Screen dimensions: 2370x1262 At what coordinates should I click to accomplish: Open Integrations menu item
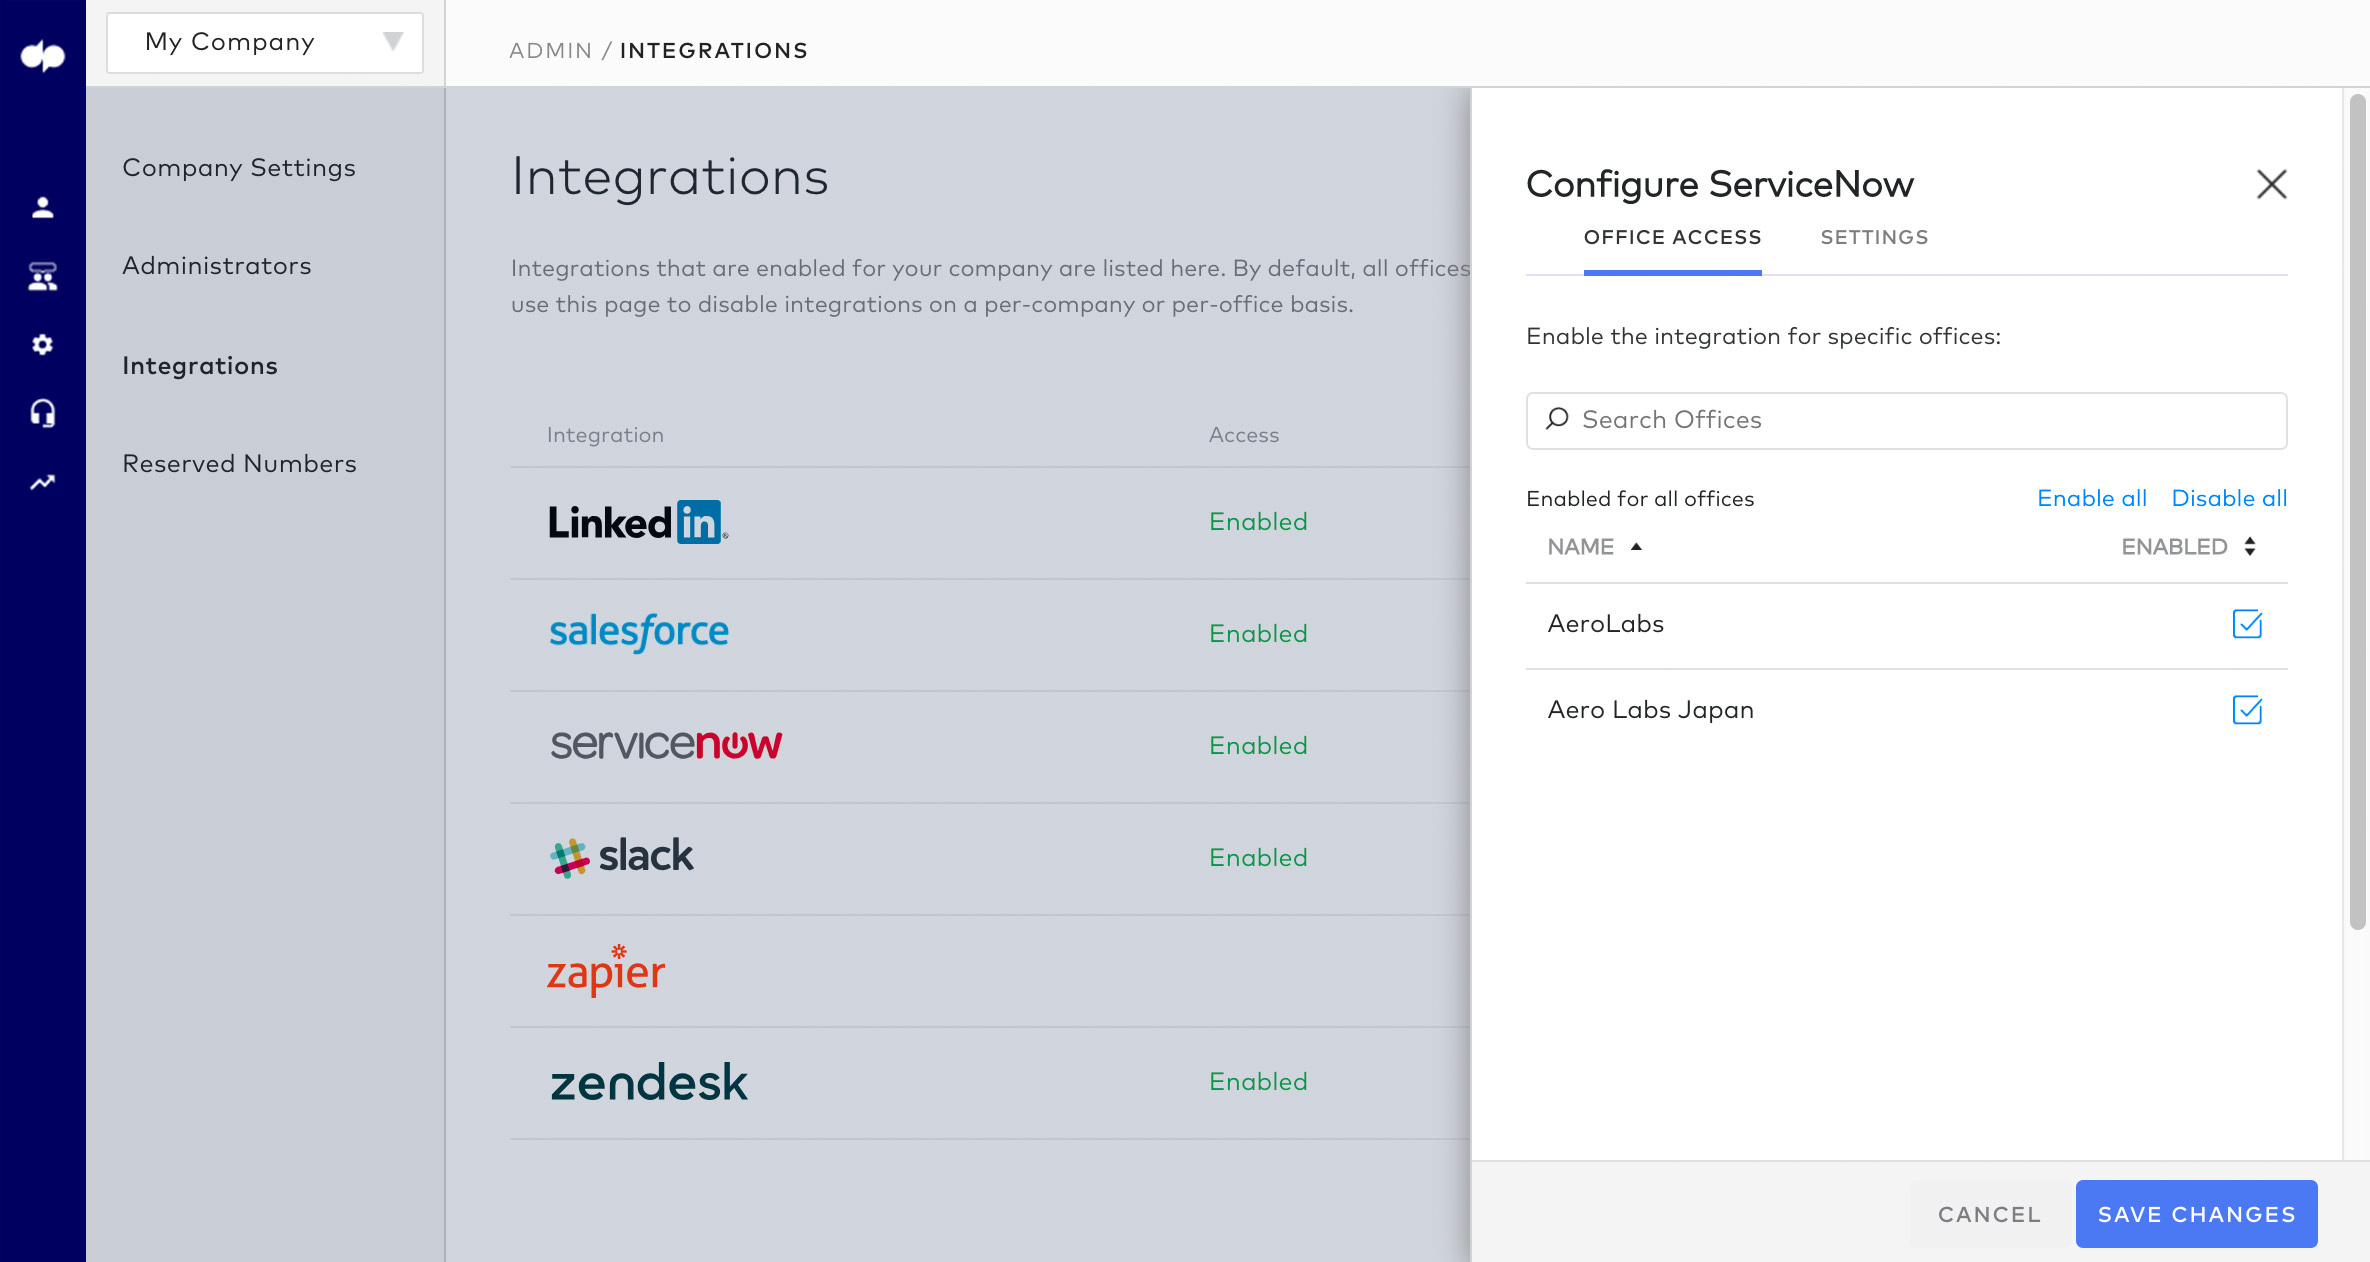200,366
